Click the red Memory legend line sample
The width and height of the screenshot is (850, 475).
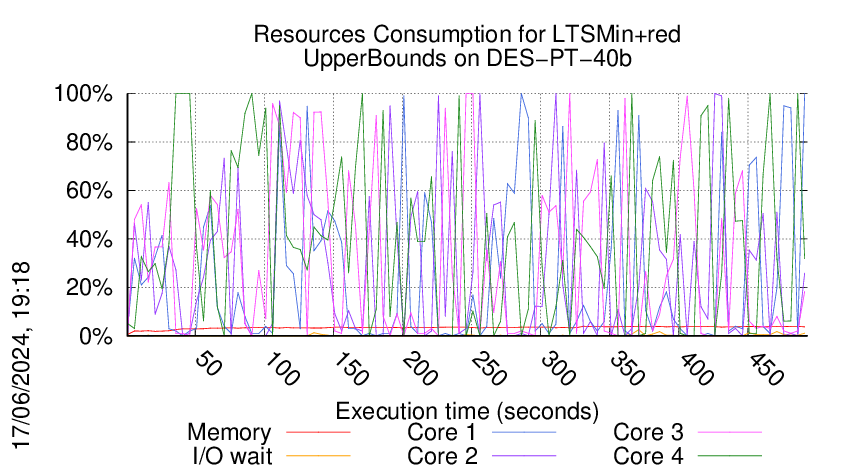tap(318, 432)
